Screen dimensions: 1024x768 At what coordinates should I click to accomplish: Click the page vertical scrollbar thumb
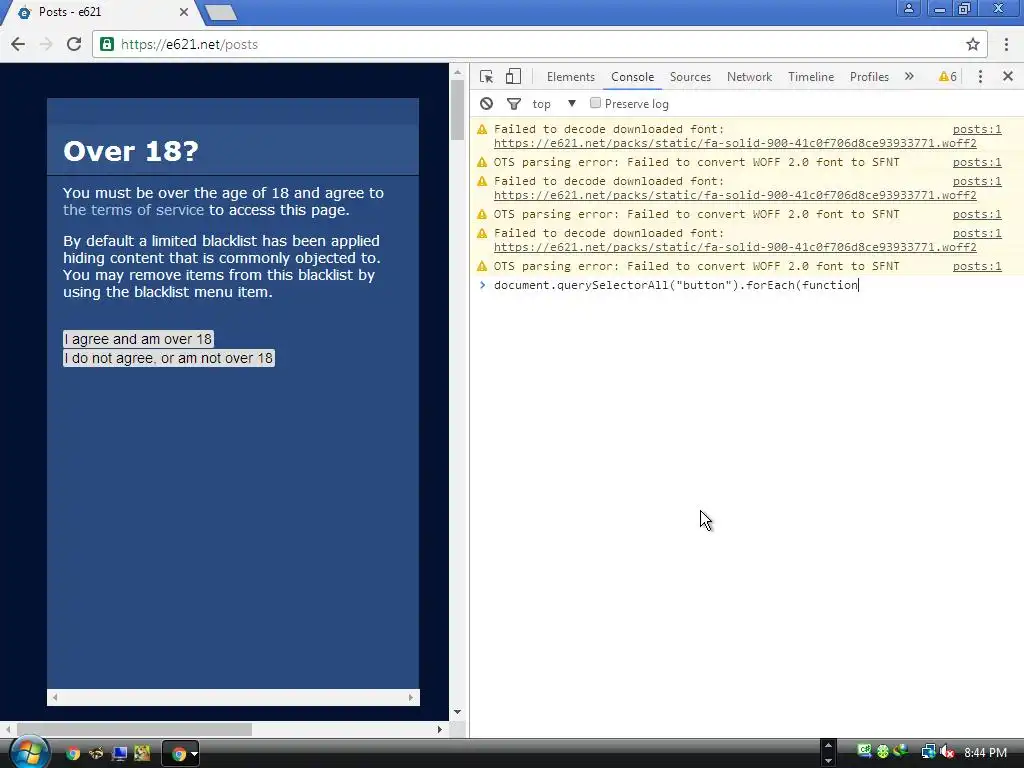click(457, 109)
